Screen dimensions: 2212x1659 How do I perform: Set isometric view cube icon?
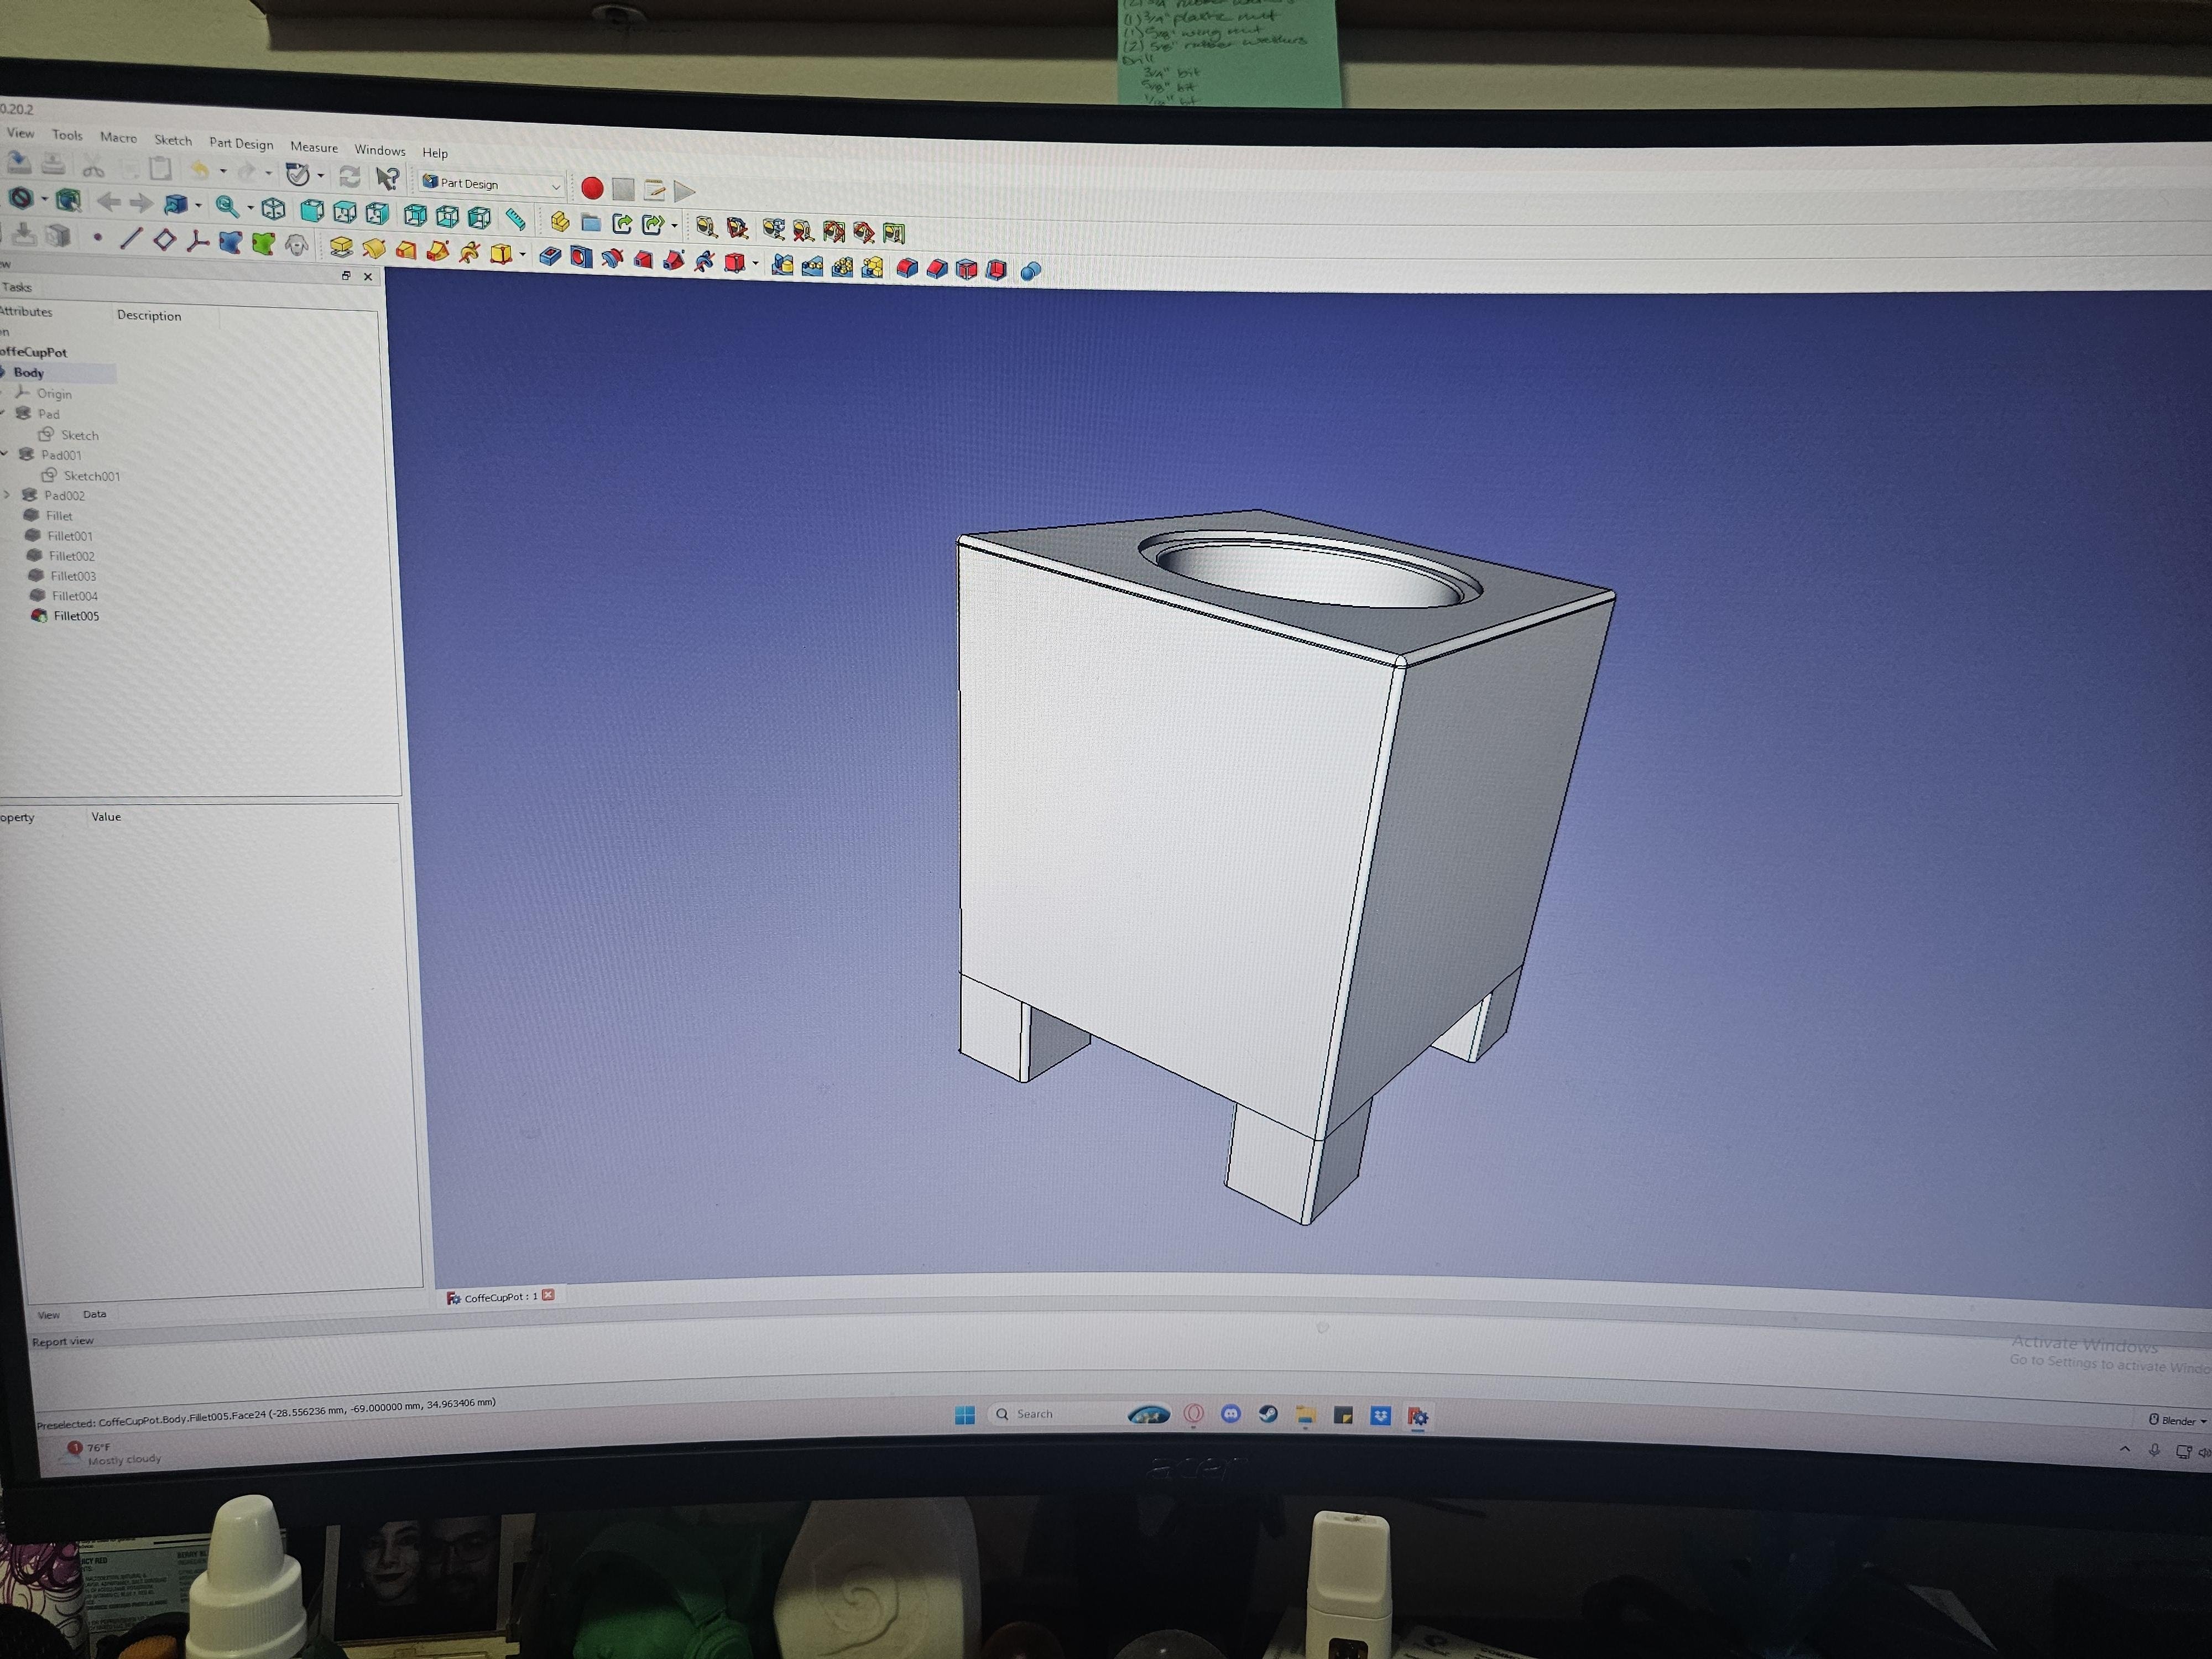click(273, 208)
